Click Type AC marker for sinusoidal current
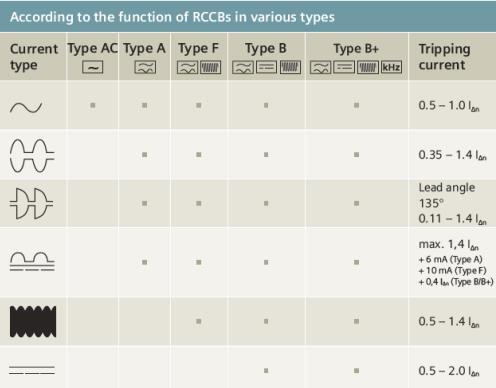Image resolution: width=496 pixels, height=388 pixels. click(x=93, y=105)
